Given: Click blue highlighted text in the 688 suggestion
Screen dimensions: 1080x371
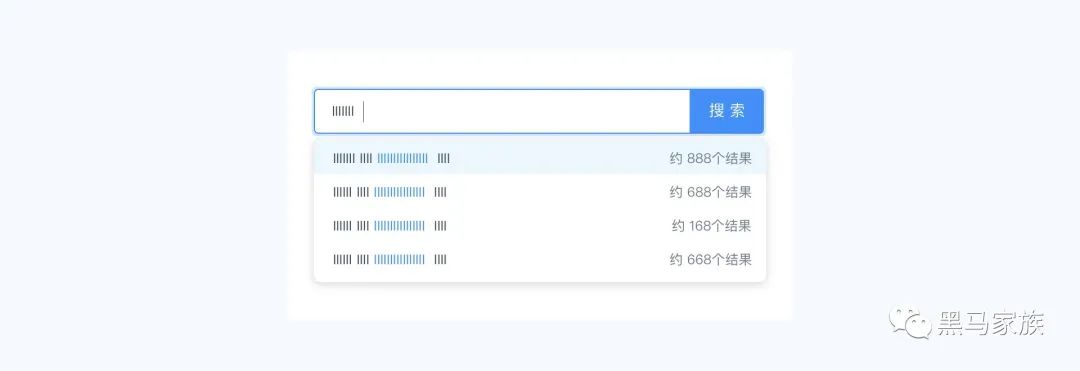Looking at the screenshot, I should [x=399, y=192].
